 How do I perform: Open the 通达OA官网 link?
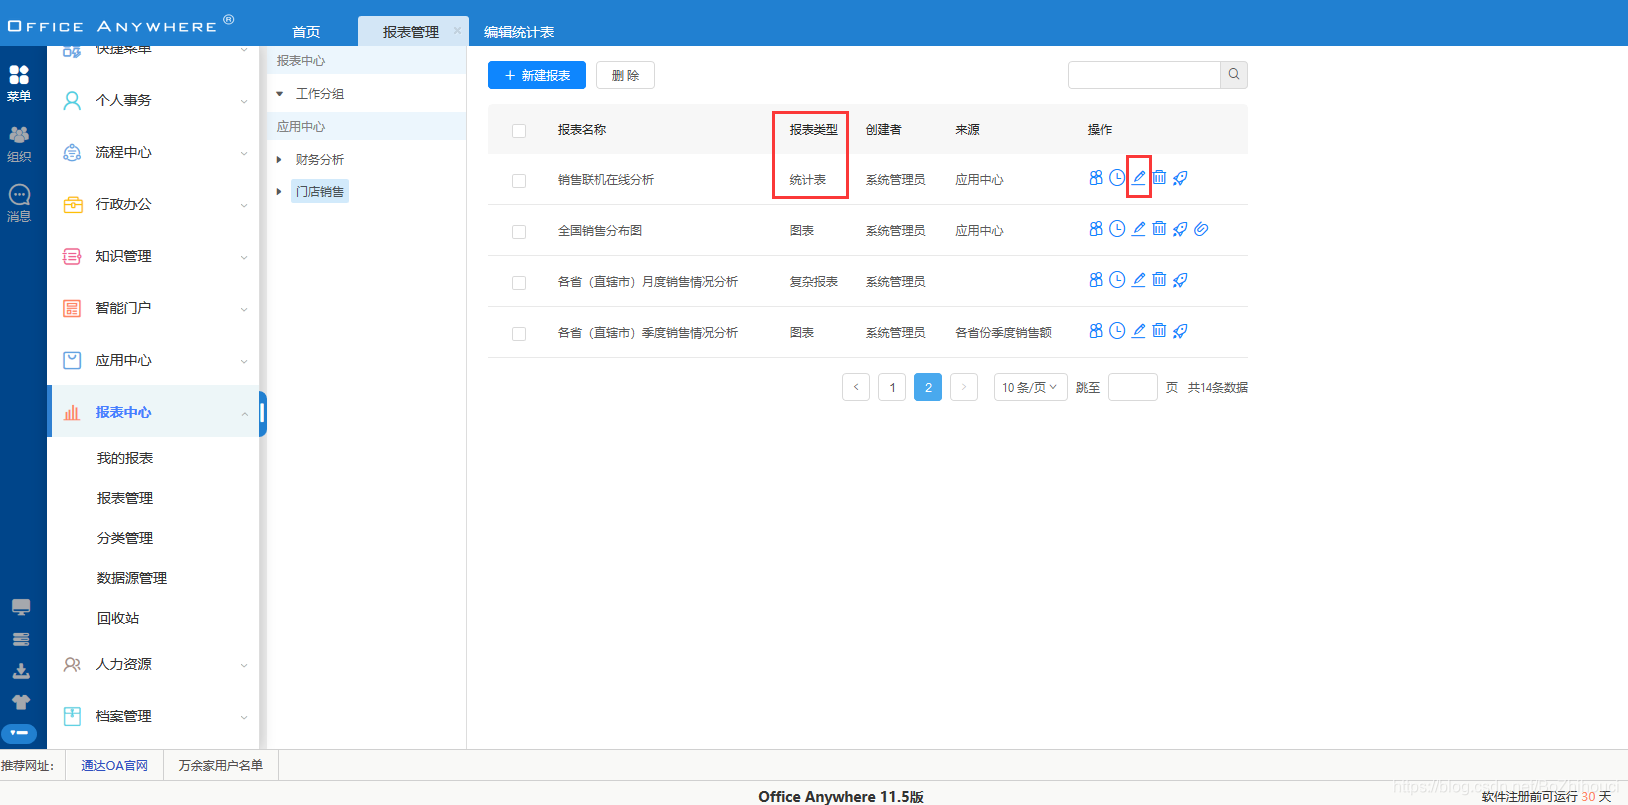pyautogui.click(x=114, y=765)
